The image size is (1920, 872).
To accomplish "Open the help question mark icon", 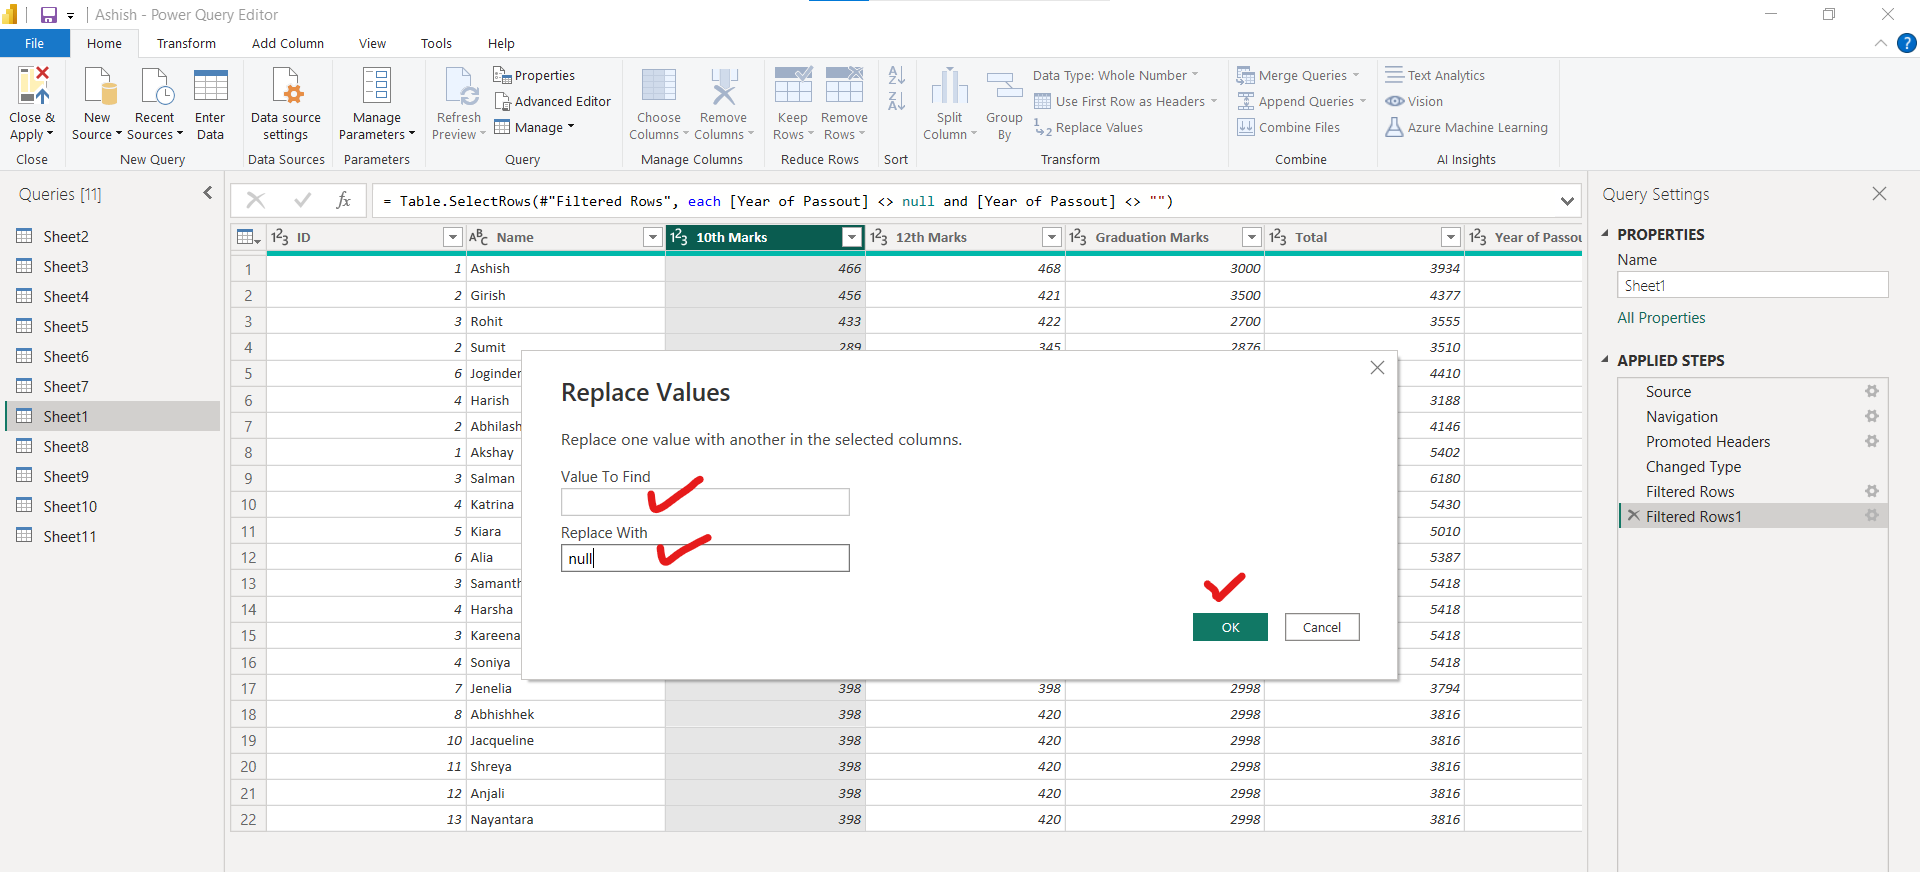I will click(x=1907, y=43).
